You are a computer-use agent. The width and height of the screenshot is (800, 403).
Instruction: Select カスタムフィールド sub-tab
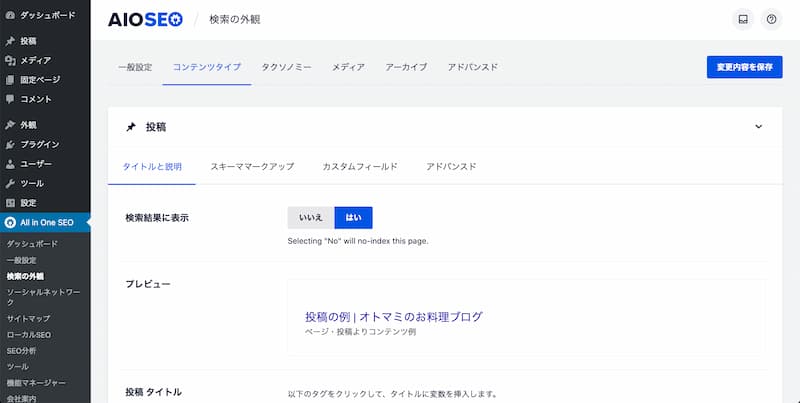[360, 167]
